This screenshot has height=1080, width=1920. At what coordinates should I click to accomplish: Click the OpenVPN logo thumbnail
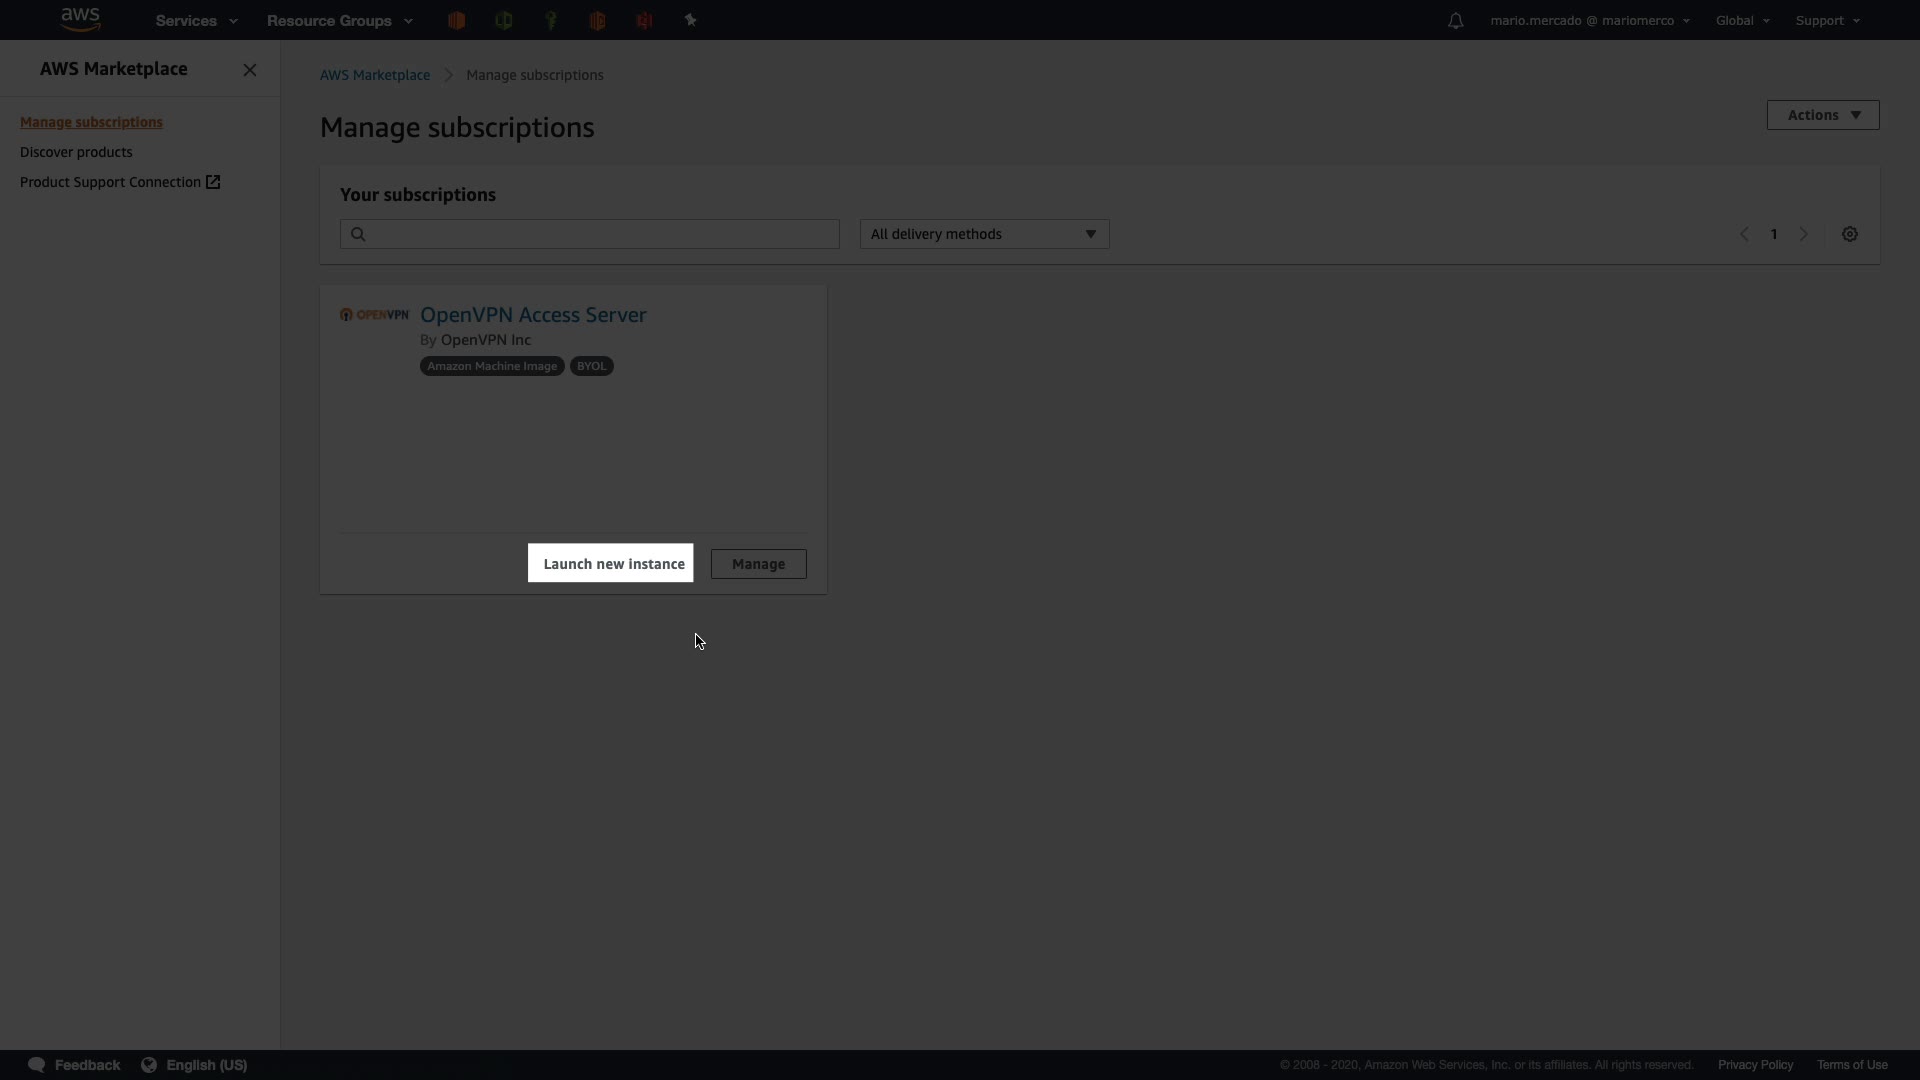[x=374, y=315]
